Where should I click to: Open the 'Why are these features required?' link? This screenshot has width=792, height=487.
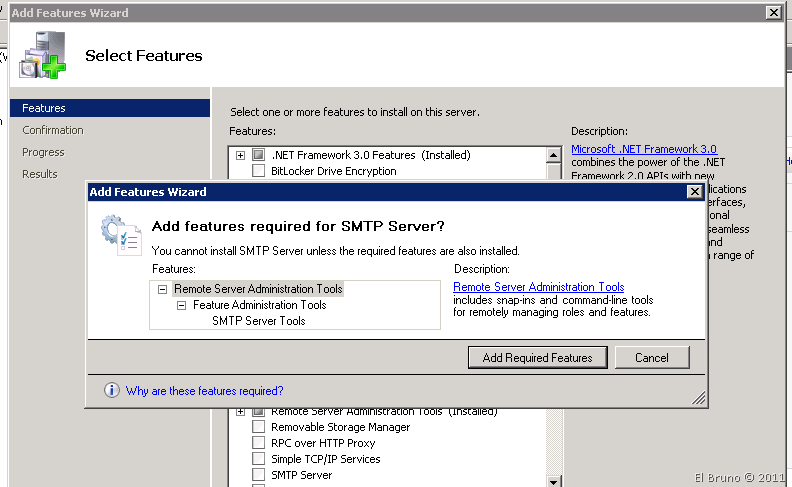tap(204, 391)
